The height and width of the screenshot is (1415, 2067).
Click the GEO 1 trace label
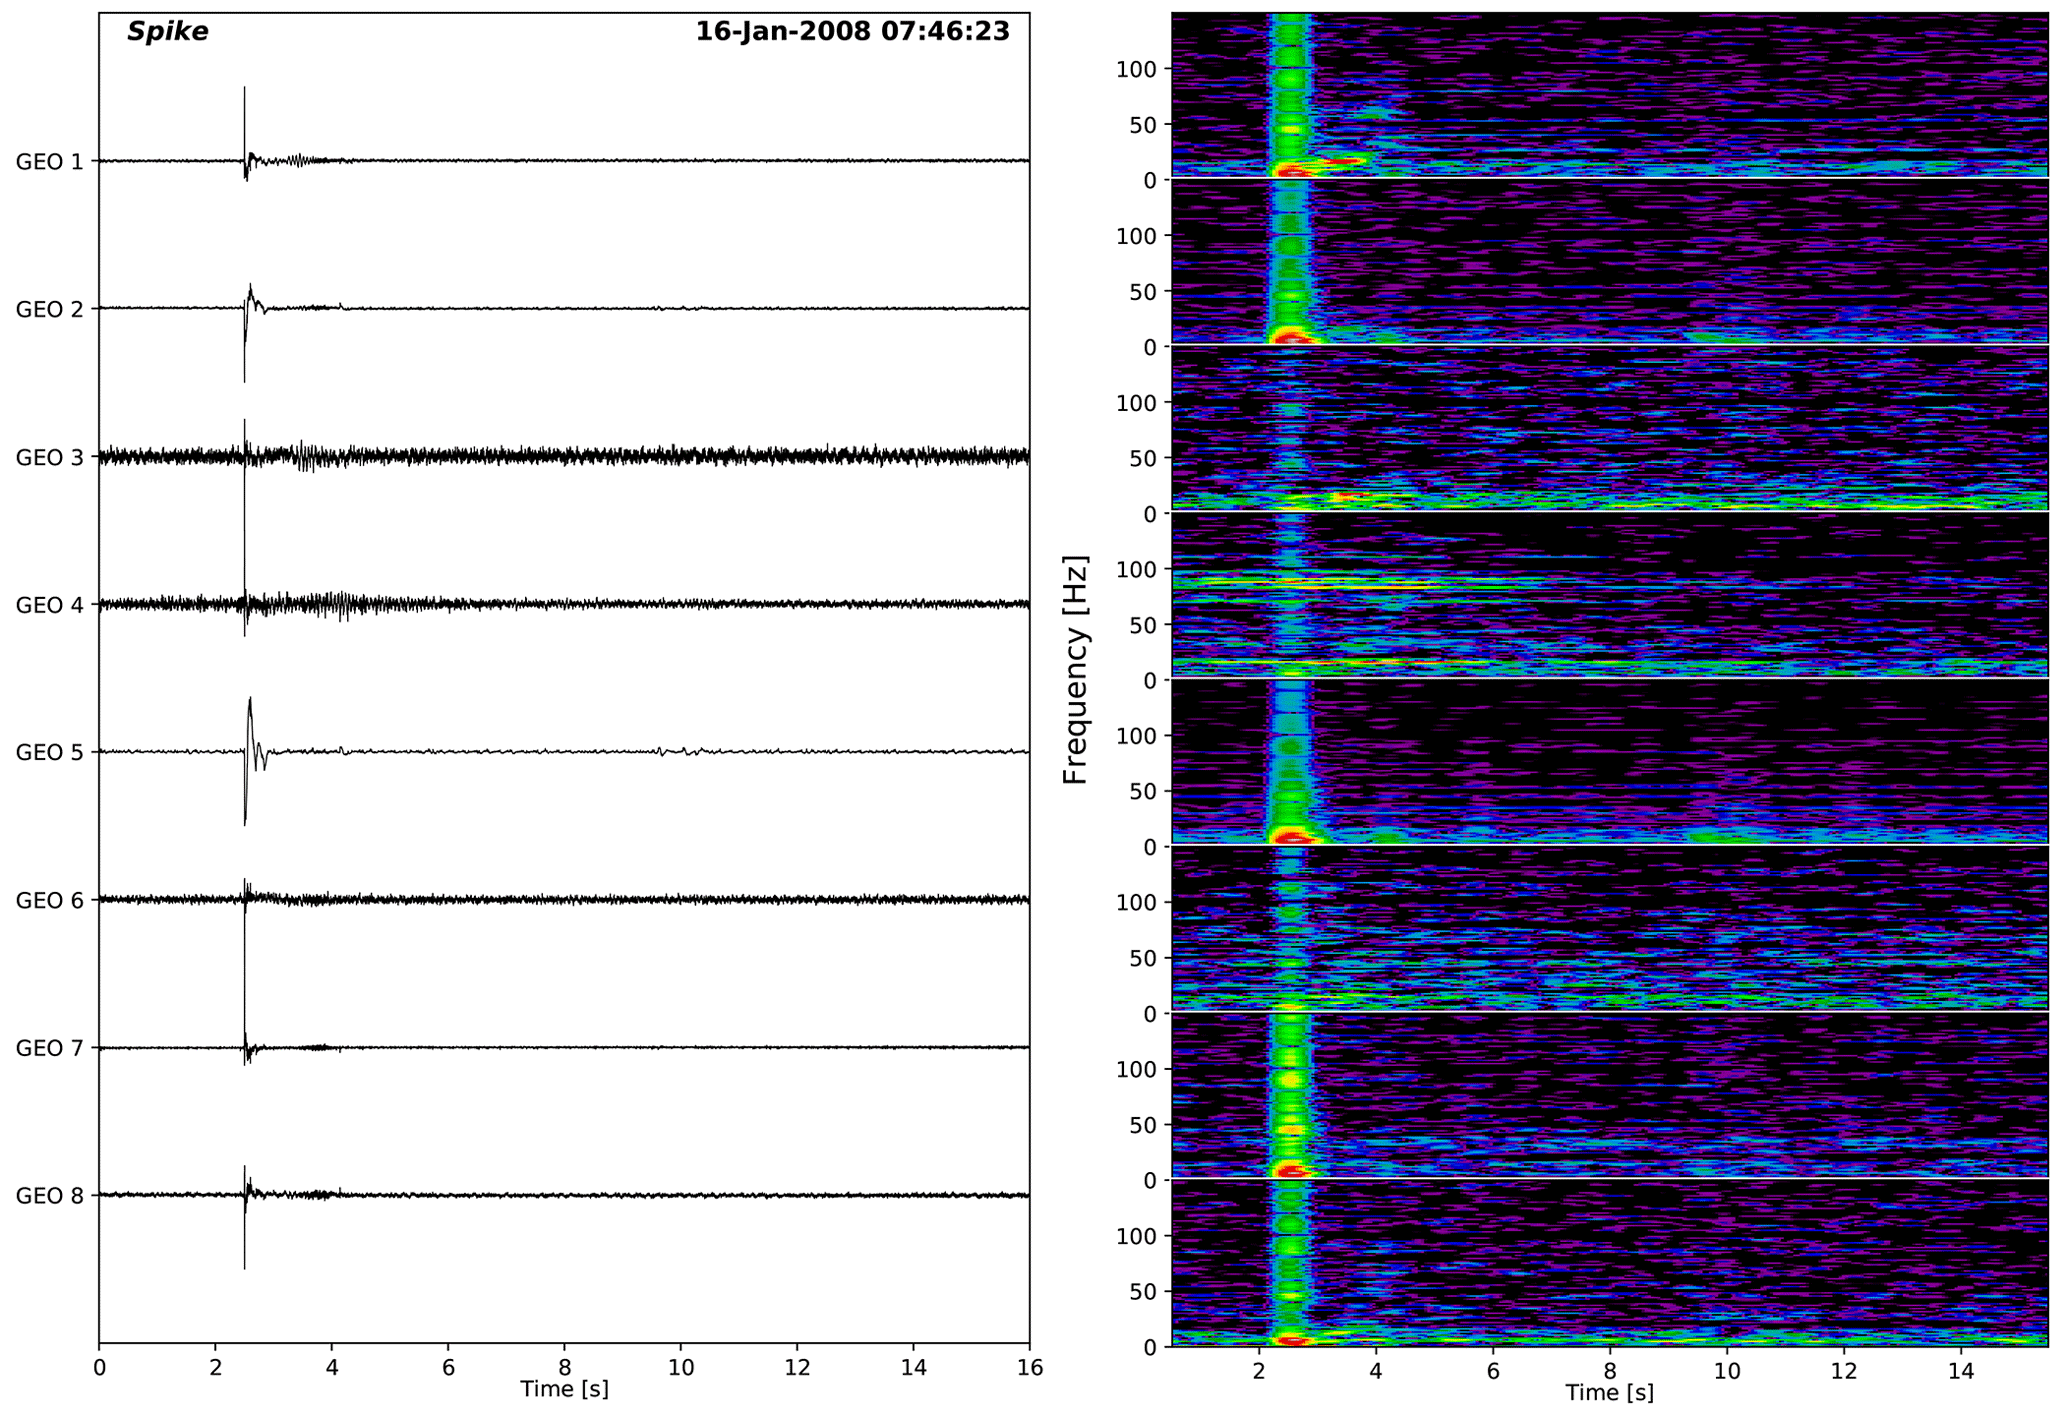(x=49, y=162)
